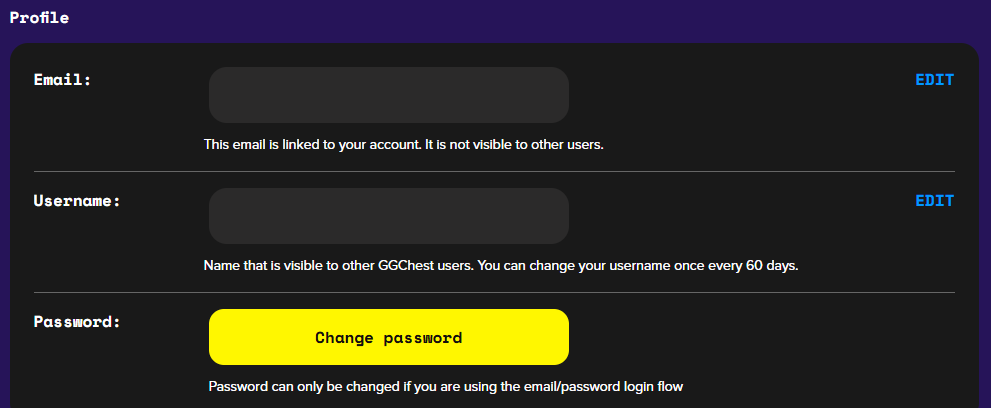Click the email visibility note text
The image size is (991, 408).
[x=404, y=145]
